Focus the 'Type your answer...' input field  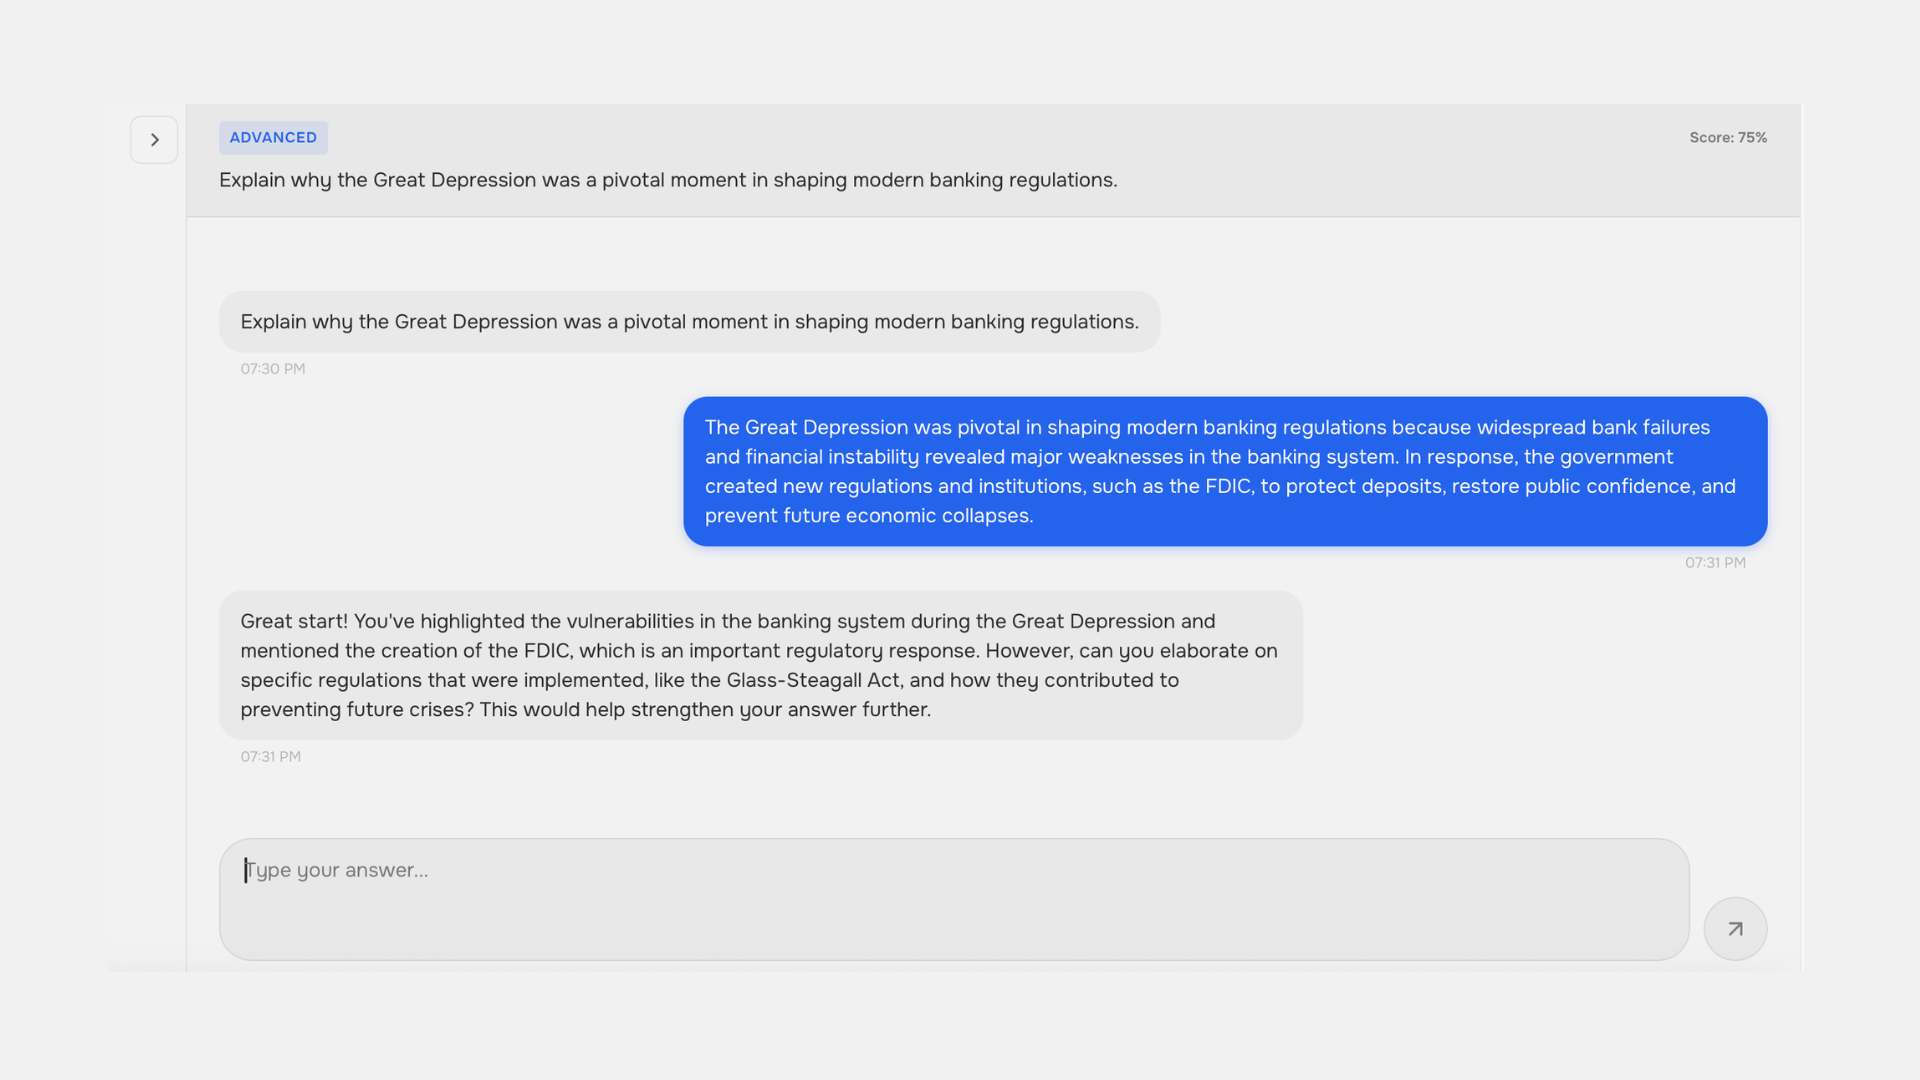coord(954,899)
